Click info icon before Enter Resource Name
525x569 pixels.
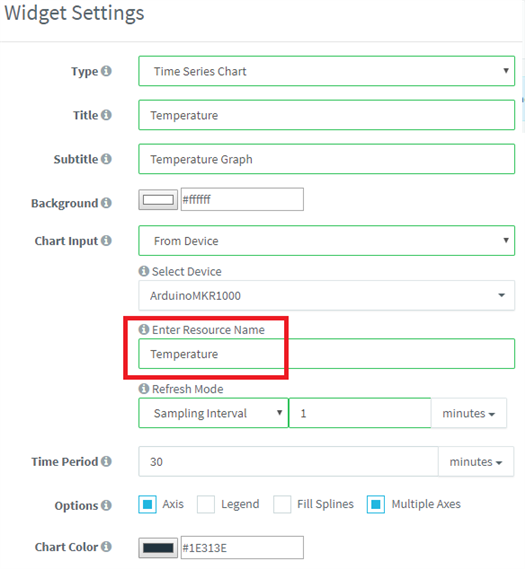coord(144,329)
